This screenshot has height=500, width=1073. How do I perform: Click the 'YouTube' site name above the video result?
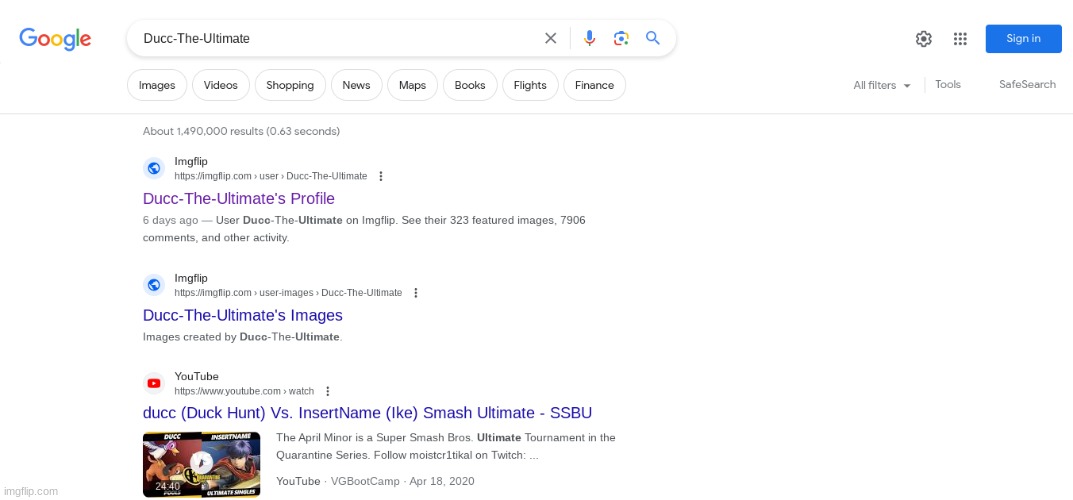tap(196, 376)
